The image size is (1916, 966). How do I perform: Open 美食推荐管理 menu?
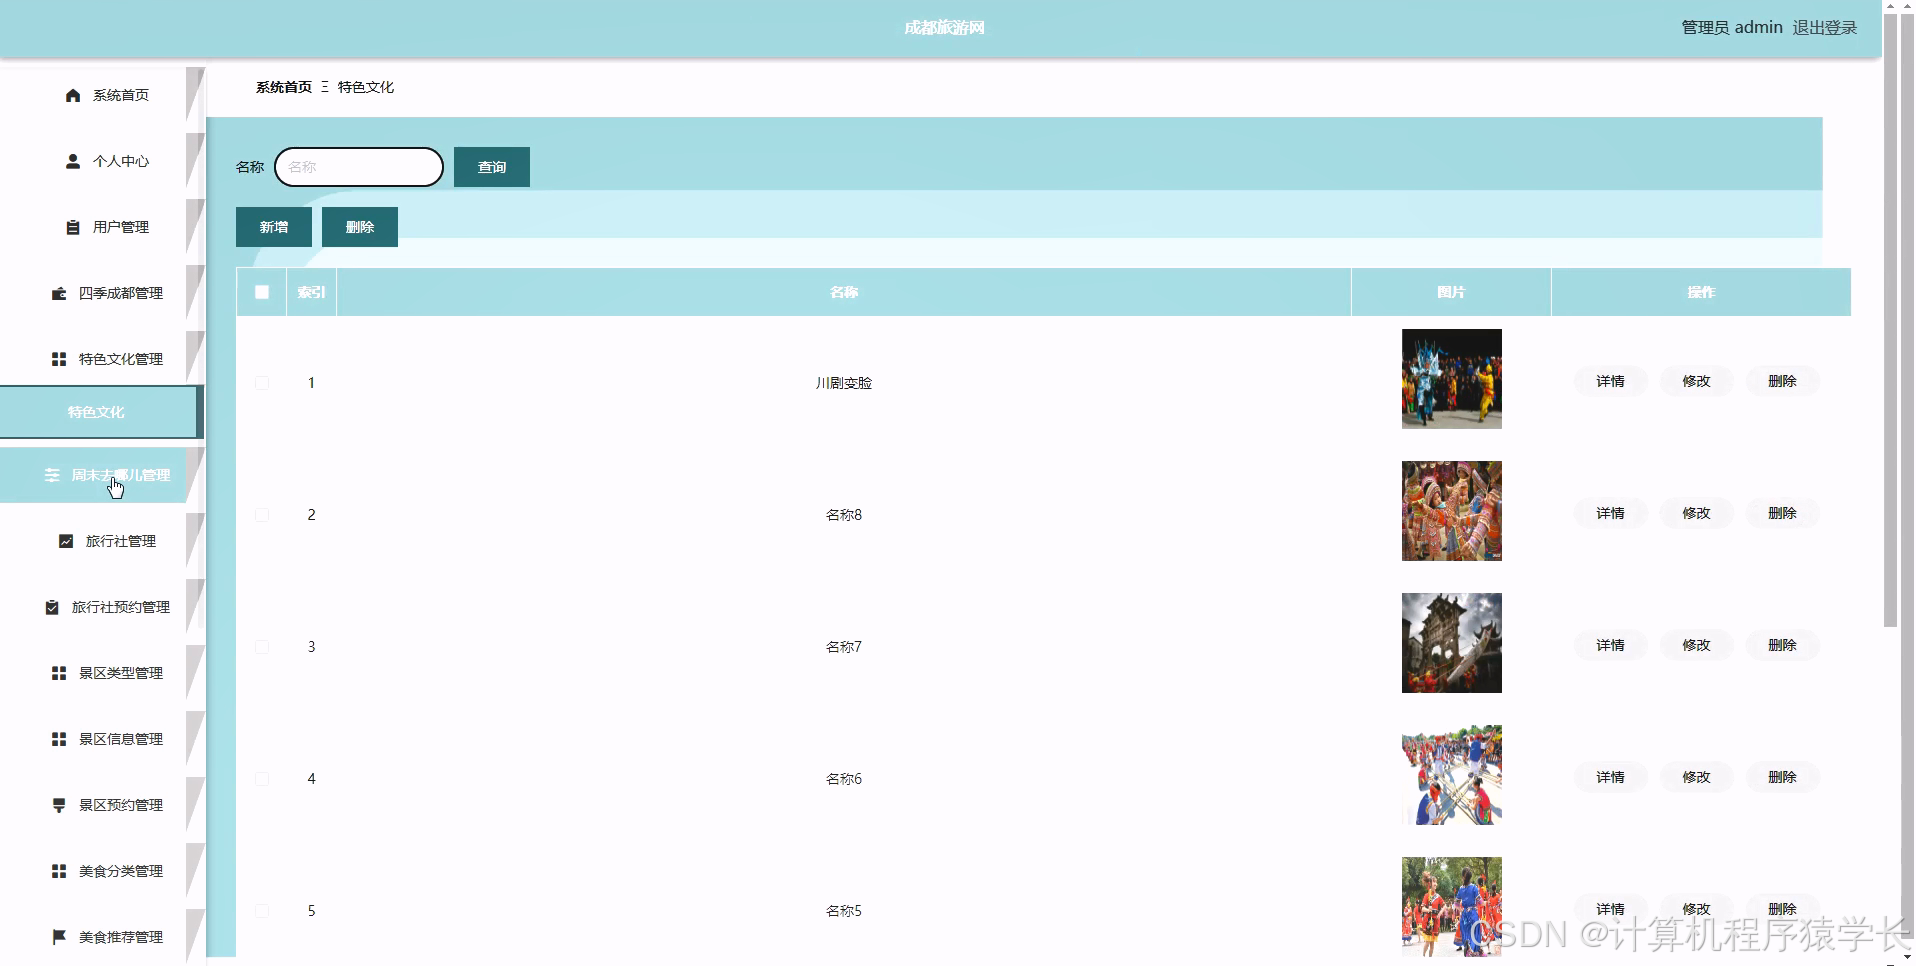102,937
